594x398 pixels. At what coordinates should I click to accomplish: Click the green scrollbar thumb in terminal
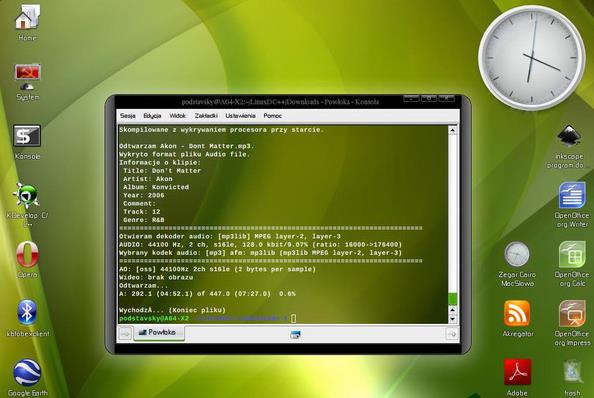coord(452,298)
